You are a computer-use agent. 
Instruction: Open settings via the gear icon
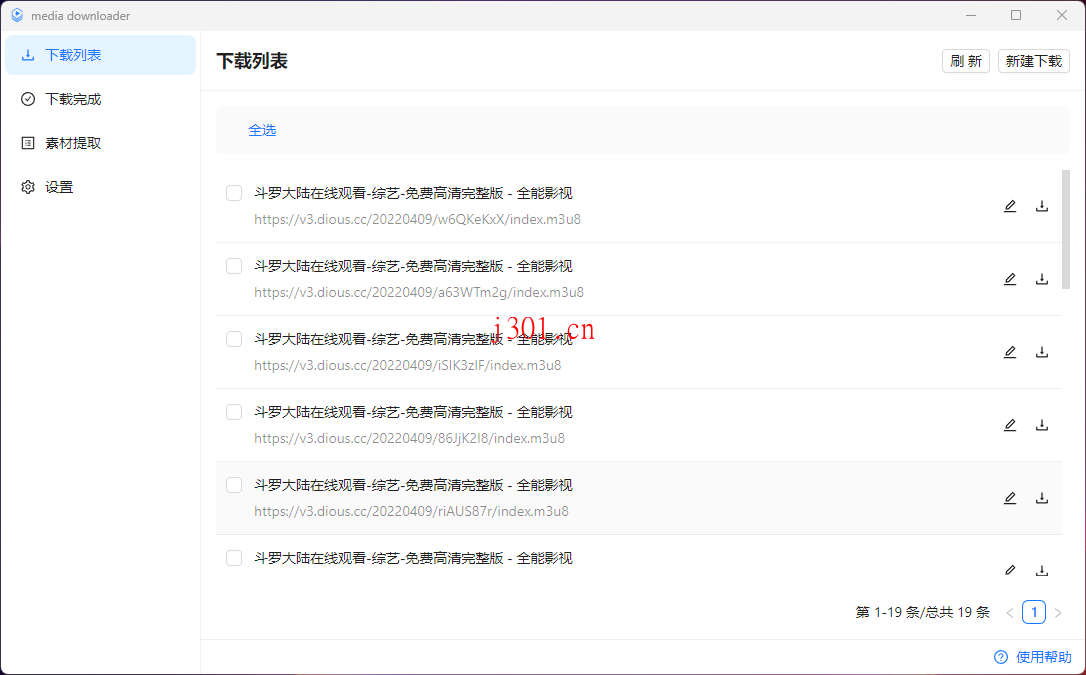27,186
